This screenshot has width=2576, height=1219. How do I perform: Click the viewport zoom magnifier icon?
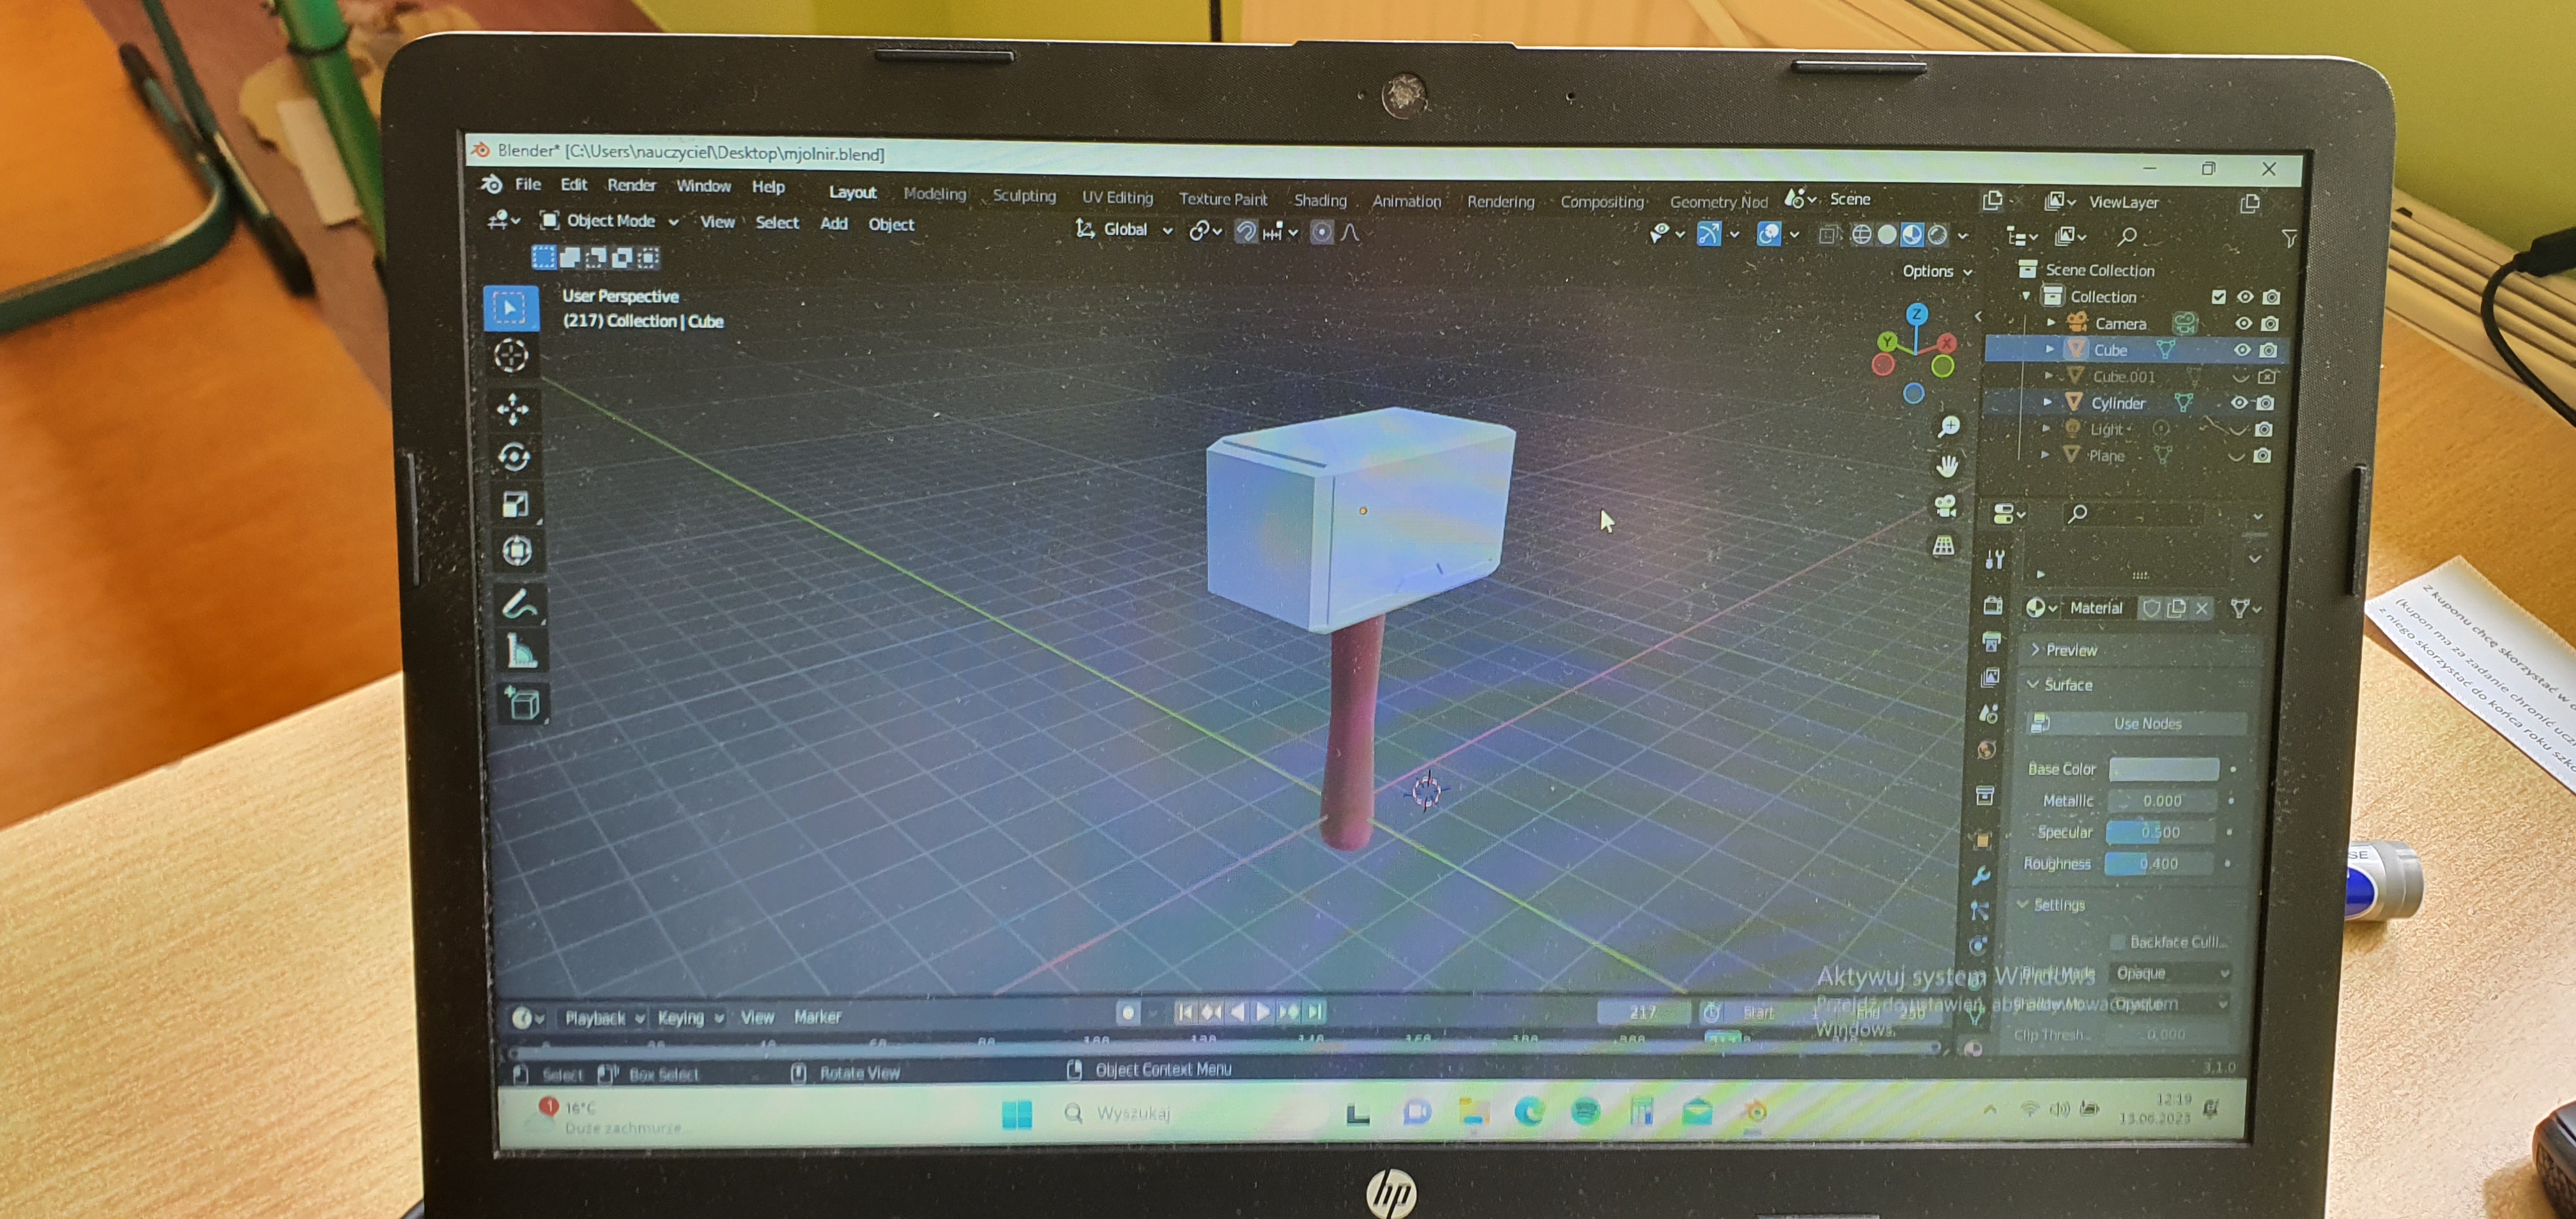[x=1949, y=427]
